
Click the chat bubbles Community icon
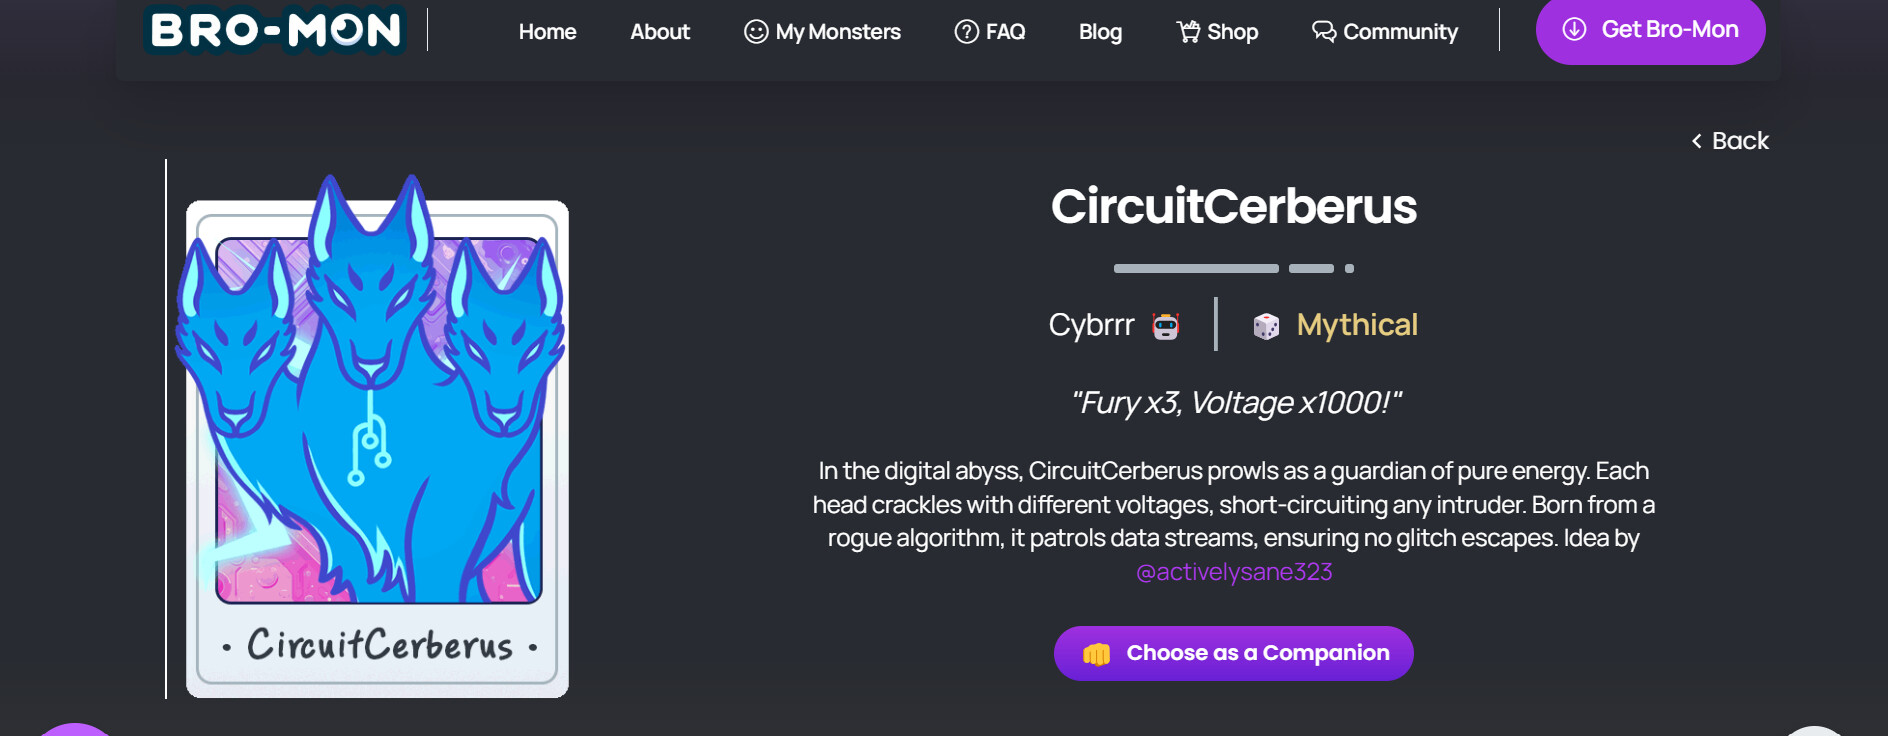point(1324,32)
